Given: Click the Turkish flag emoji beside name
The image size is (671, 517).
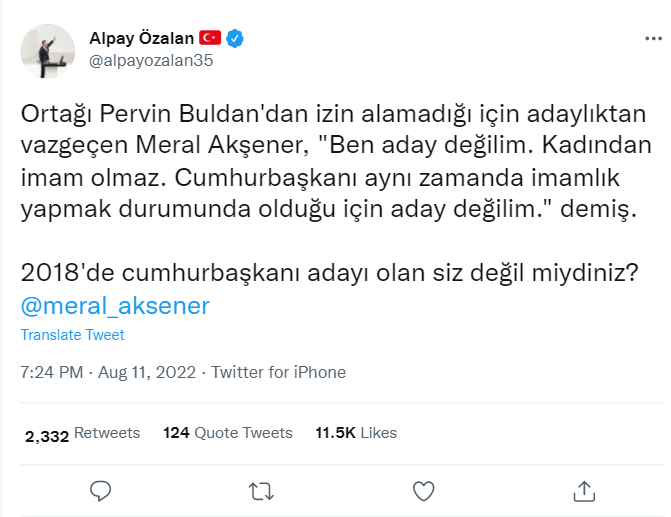Looking at the screenshot, I should (x=210, y=38).
